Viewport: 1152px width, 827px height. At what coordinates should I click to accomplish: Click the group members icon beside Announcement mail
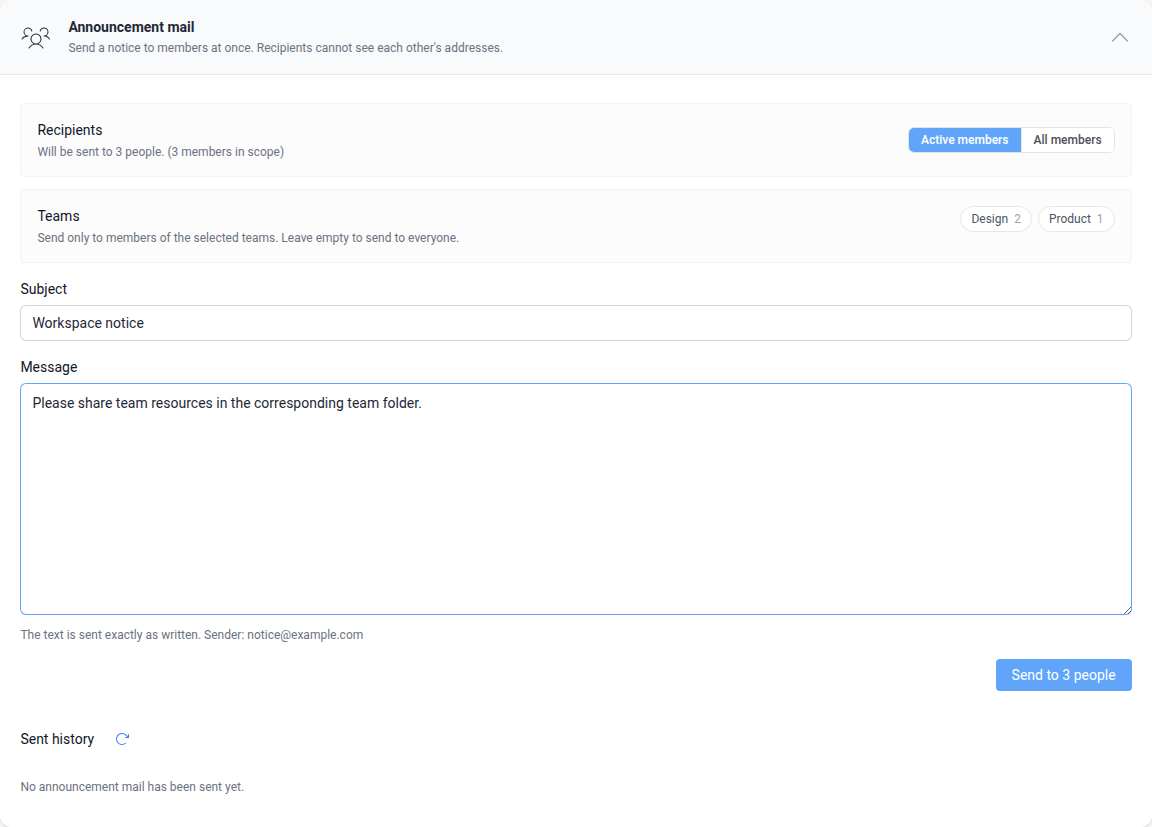click(35, 37)
